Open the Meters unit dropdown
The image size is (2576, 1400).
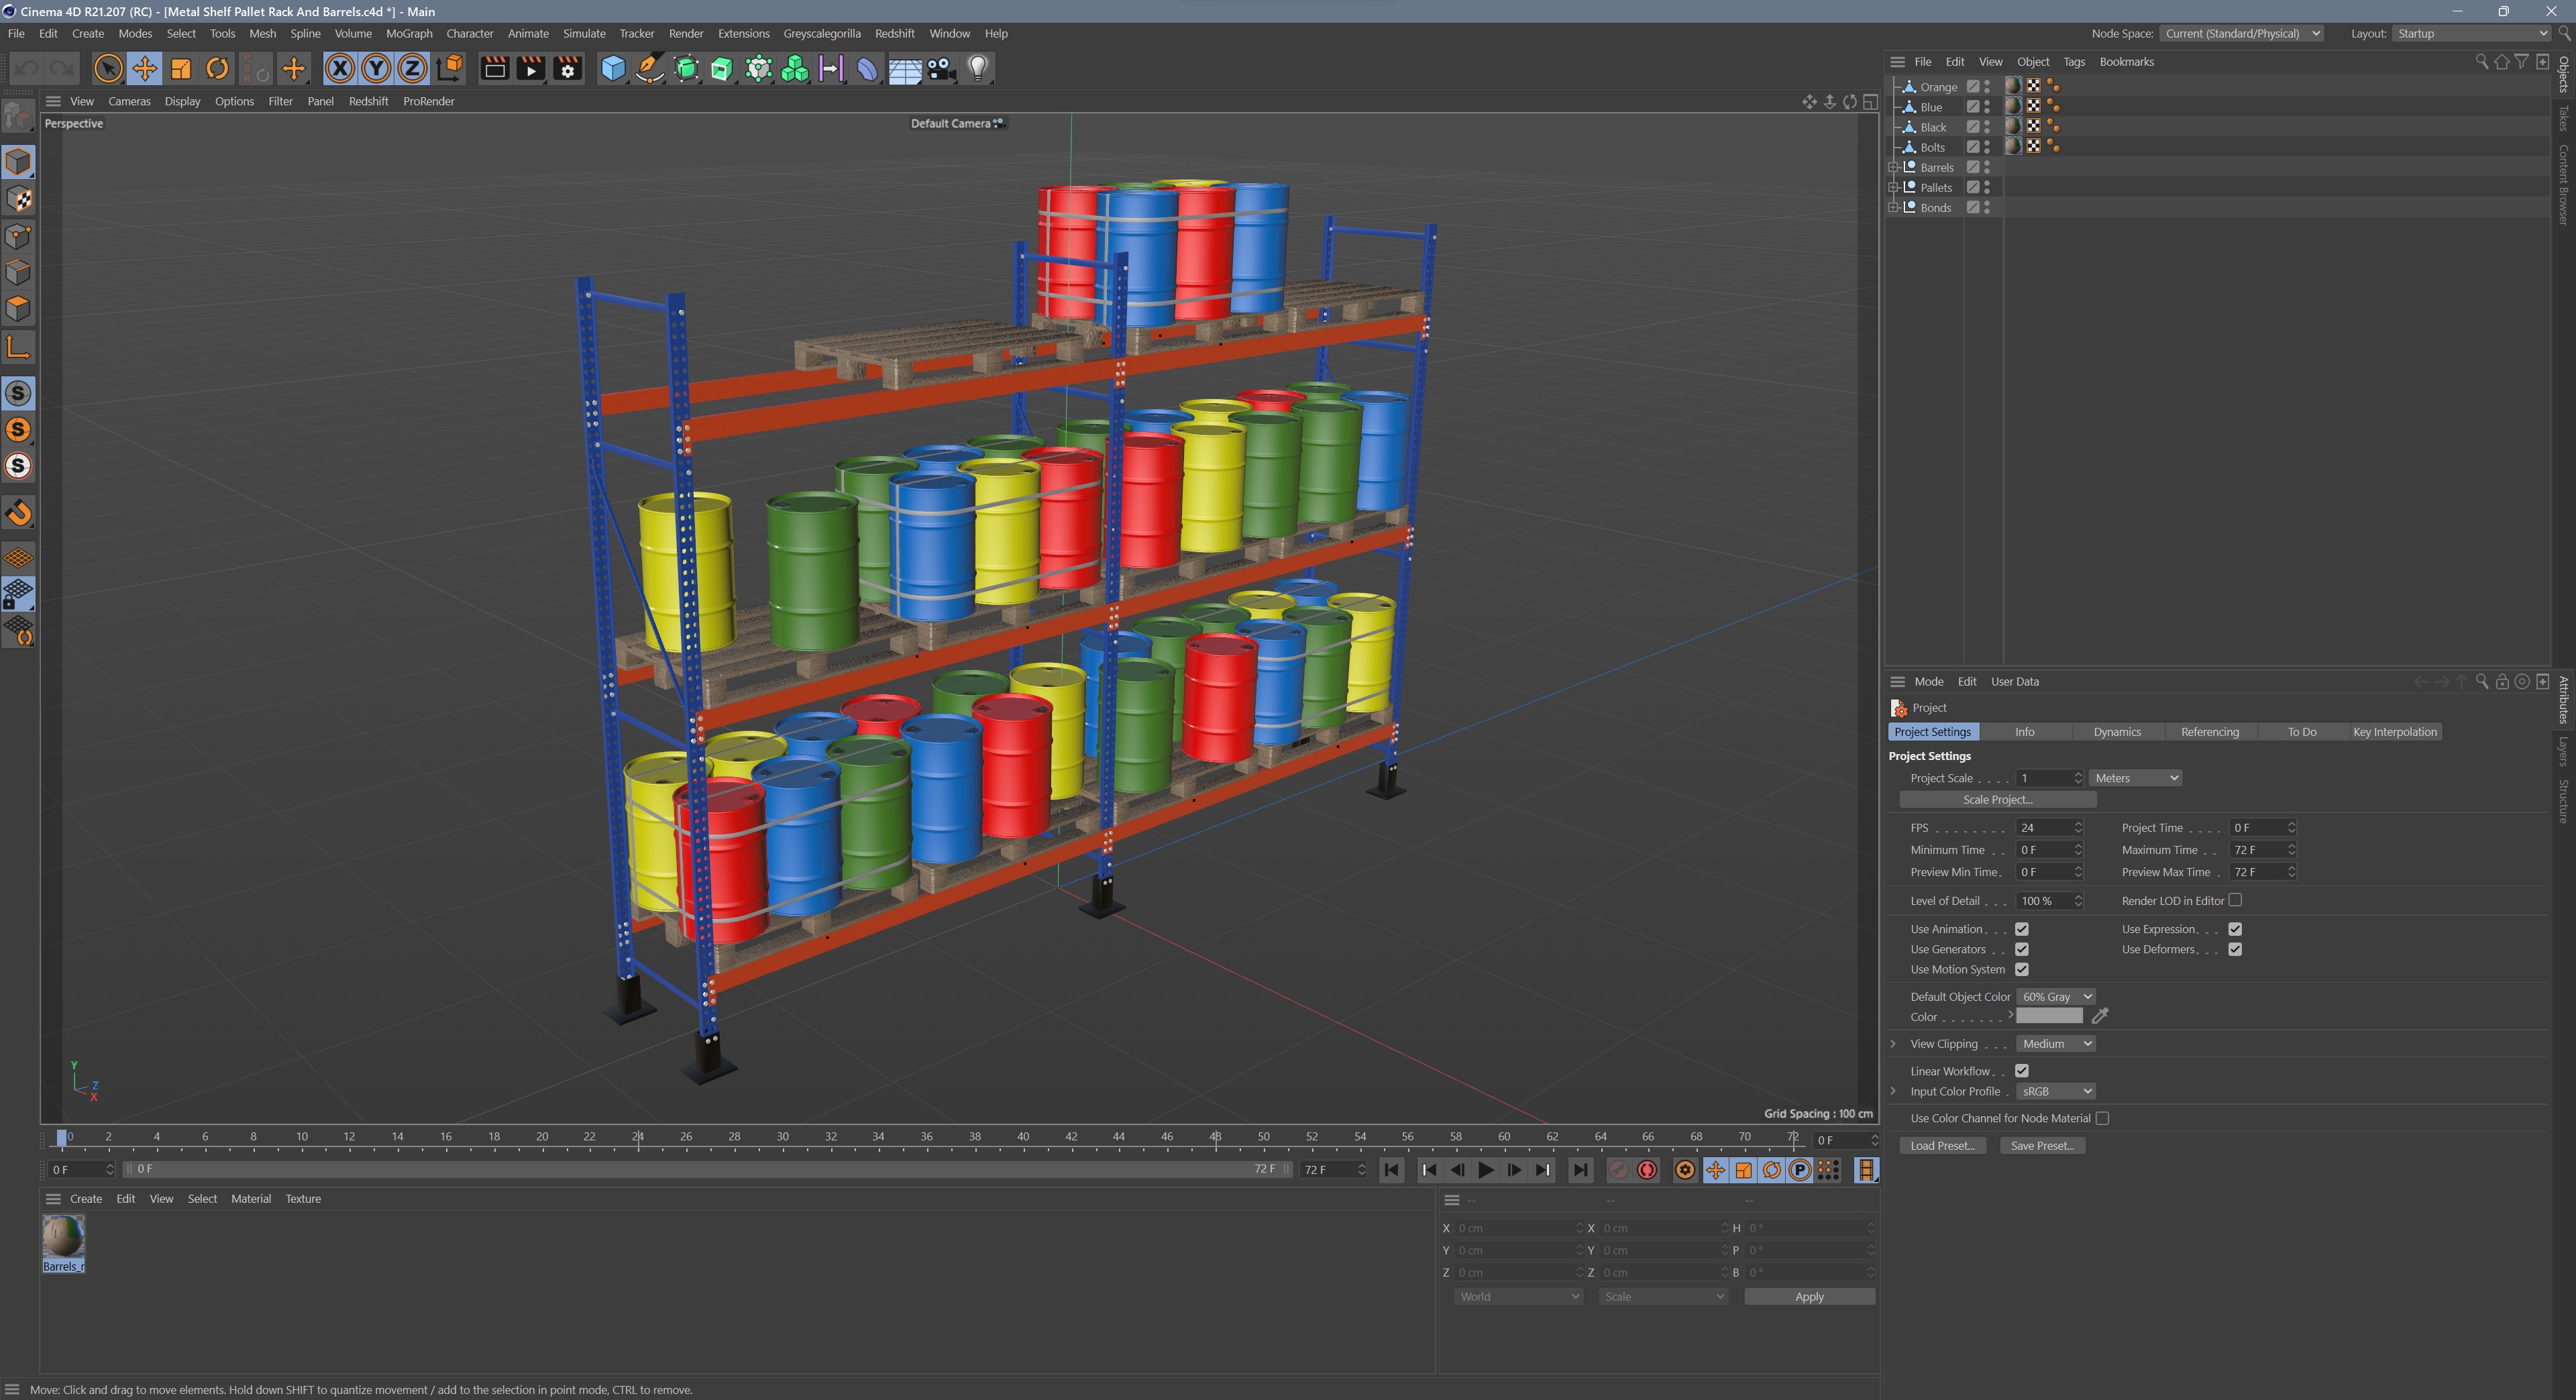pos(2135,778)
